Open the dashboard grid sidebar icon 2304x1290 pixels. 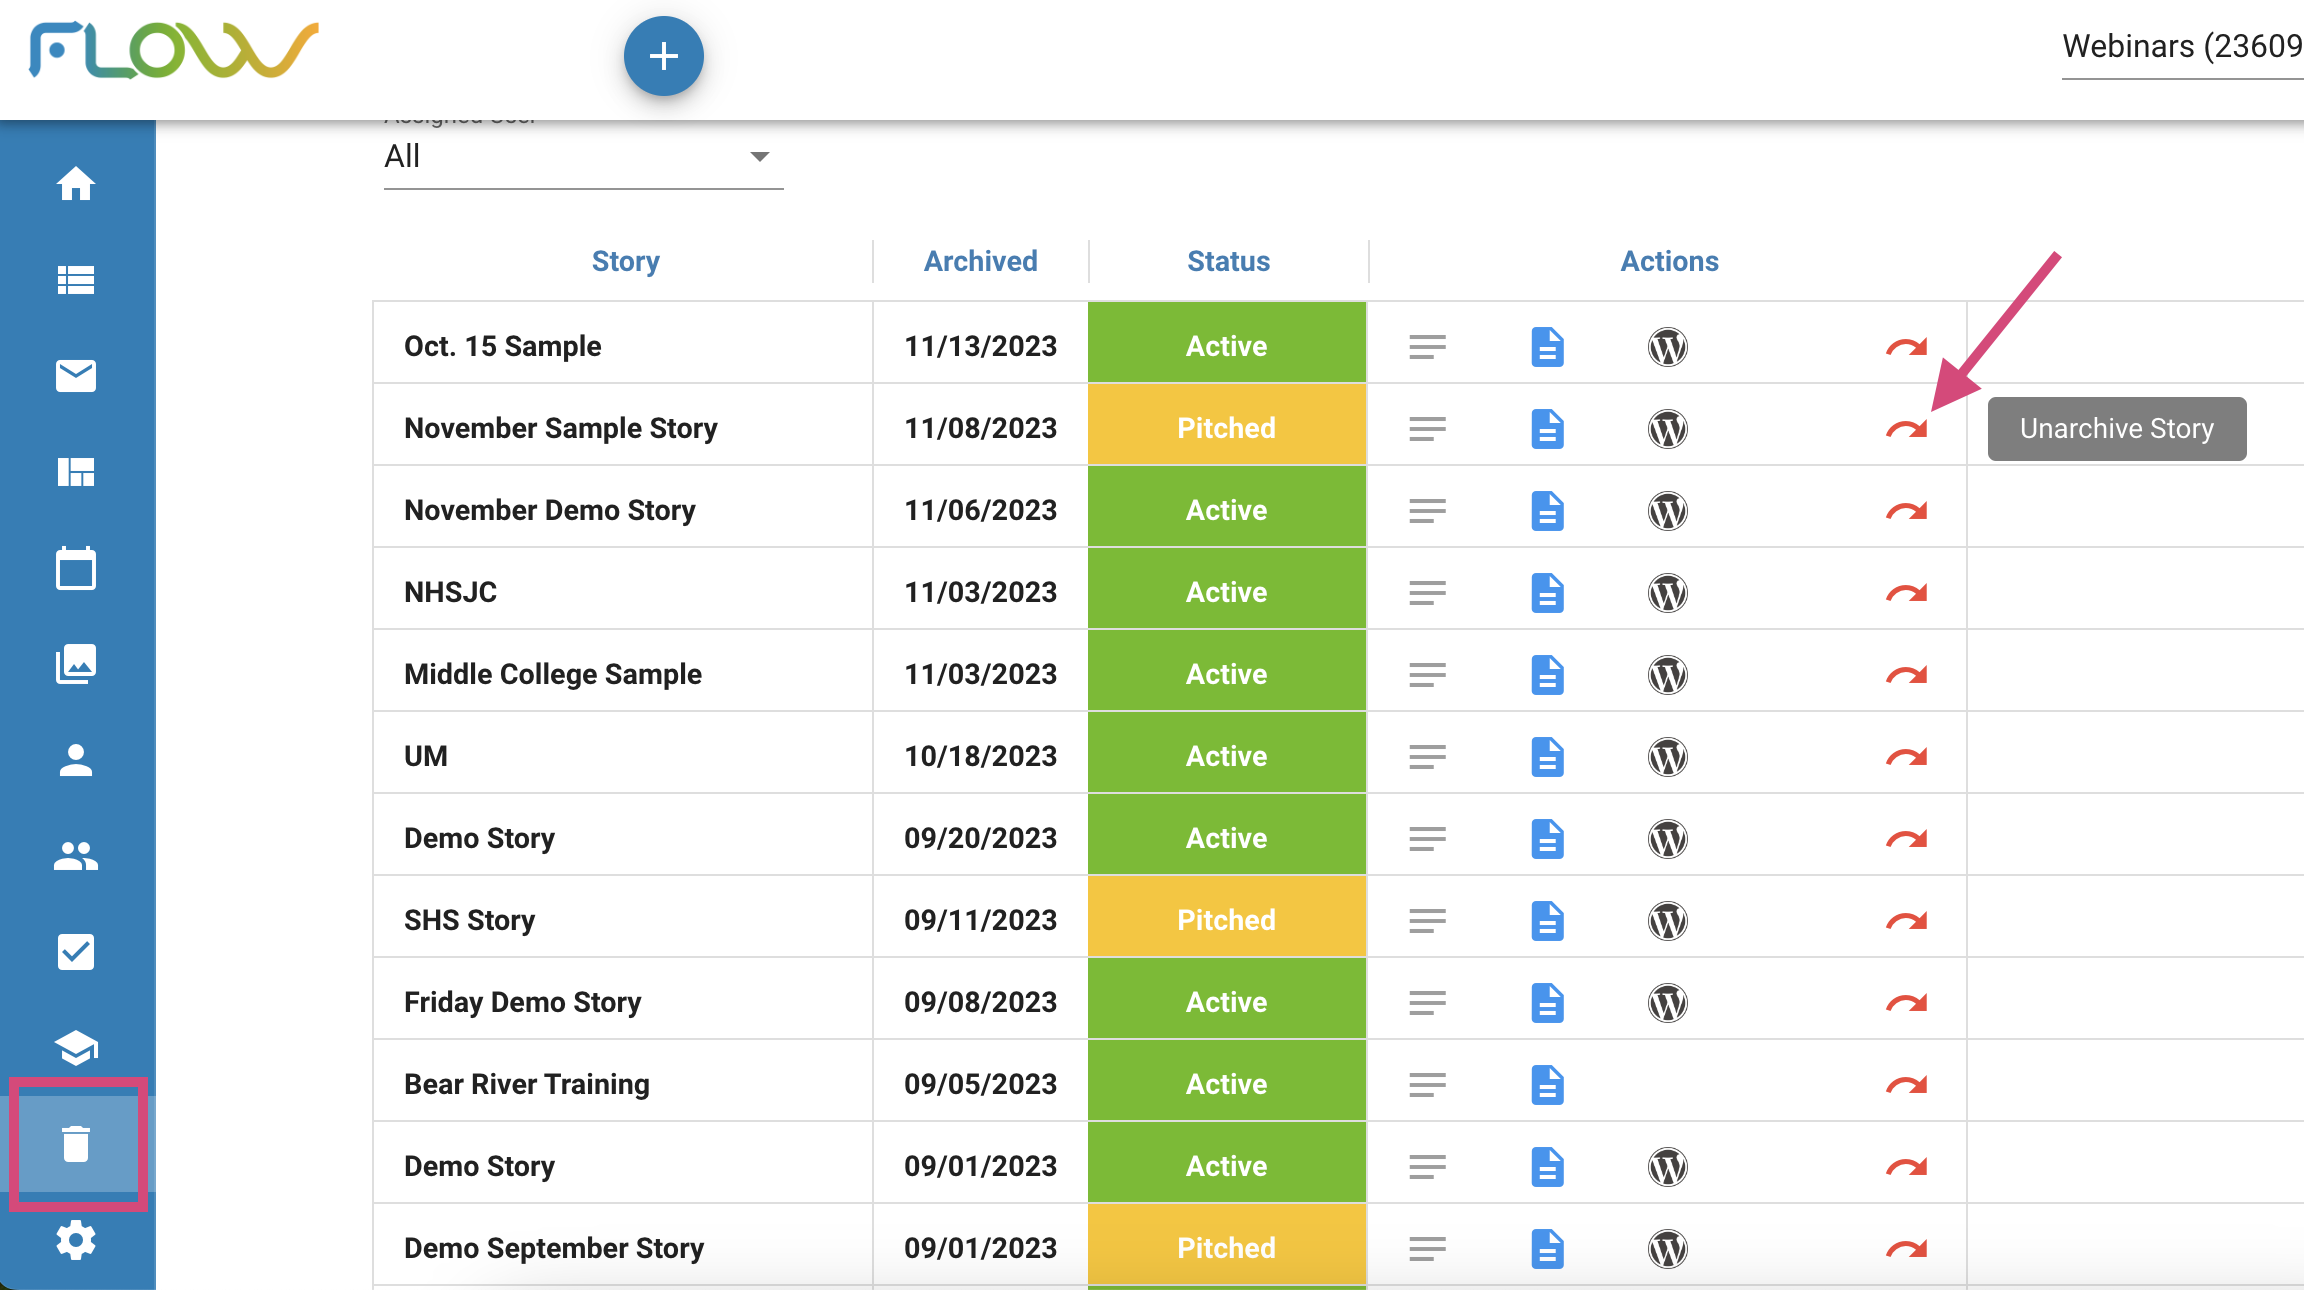(76, 472)
